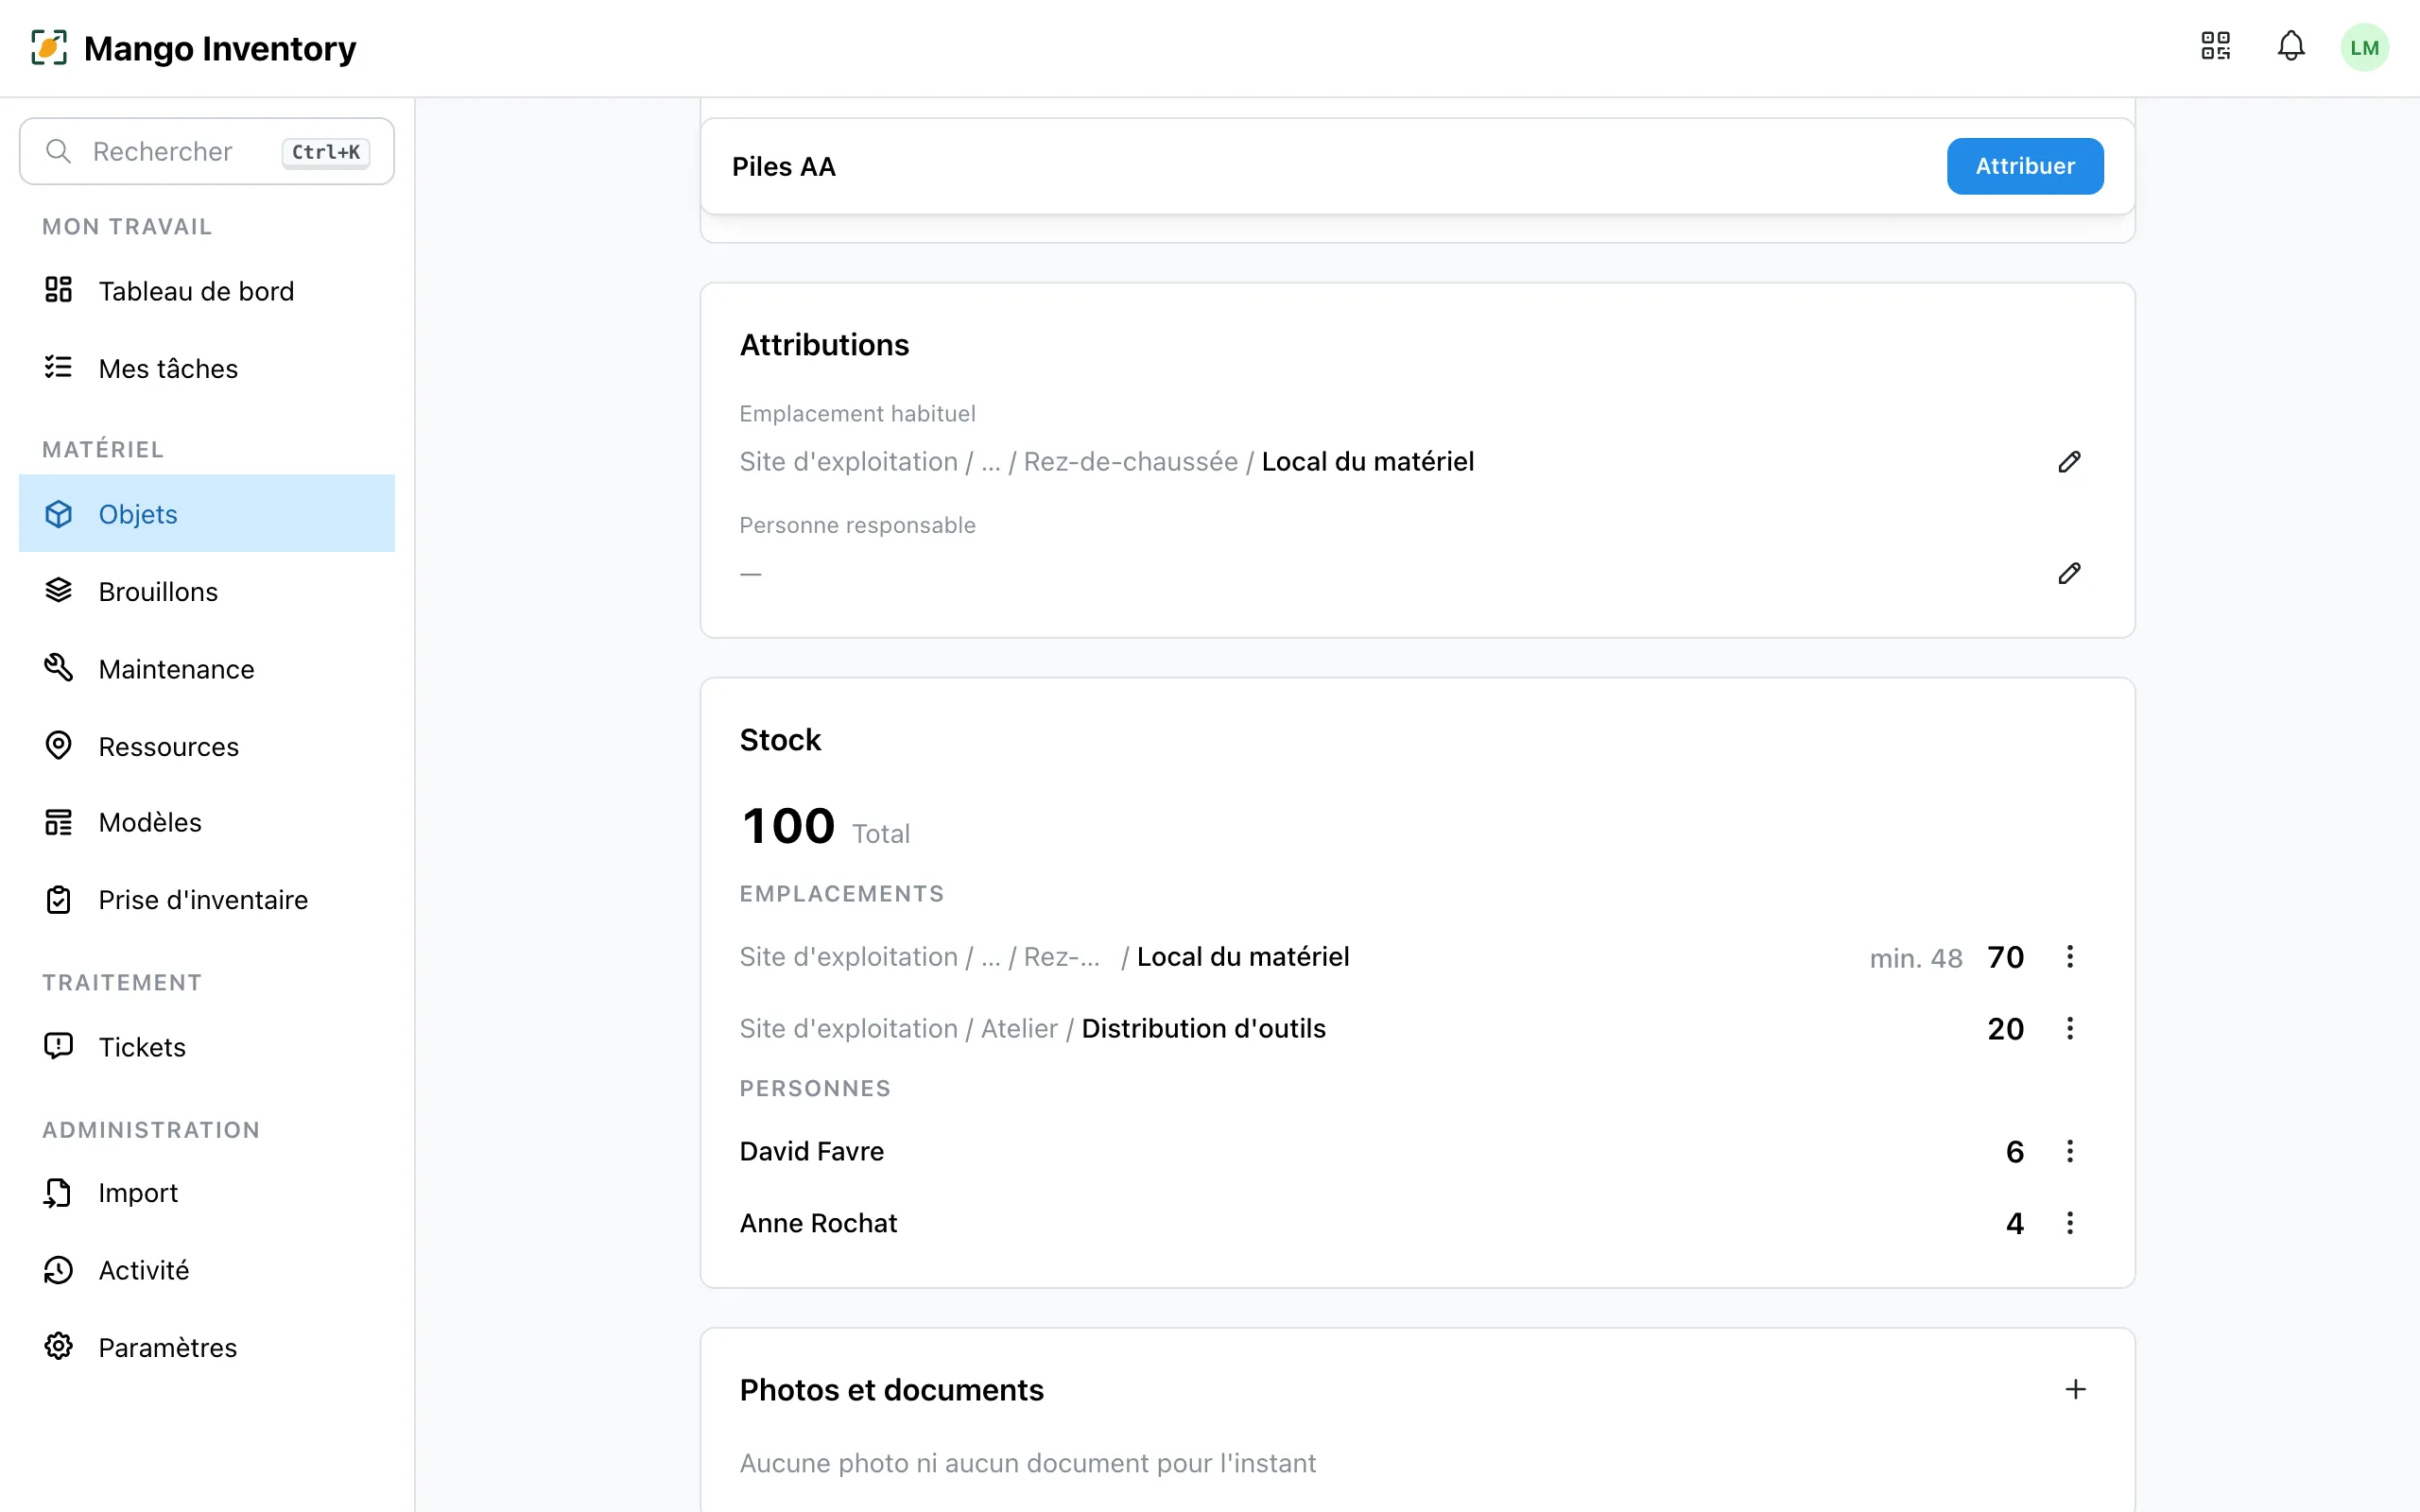The image size is (2420, 1512).
Task: Open options menu for Distribution d'outils stock
Action: (x=2069, y=1028)
